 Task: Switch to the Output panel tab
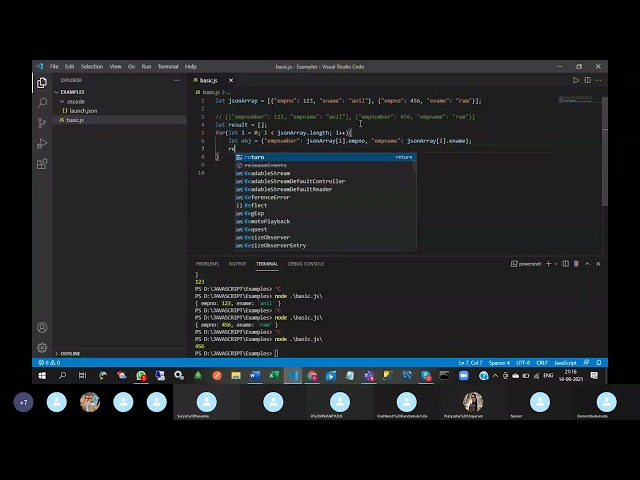[x=237, y=264]
